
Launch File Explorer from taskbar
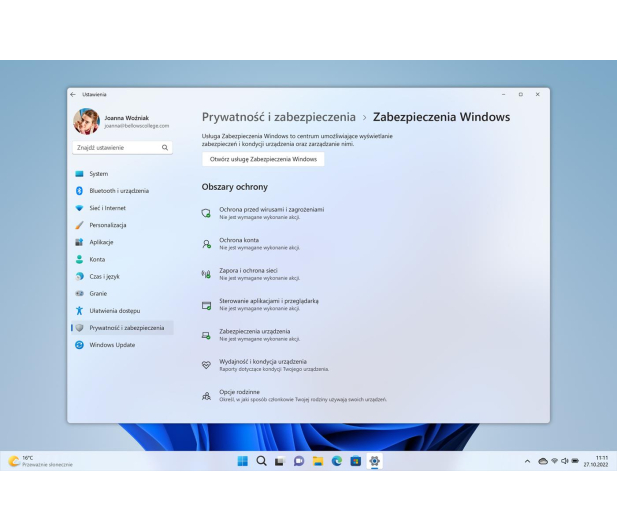click(318, 461)
